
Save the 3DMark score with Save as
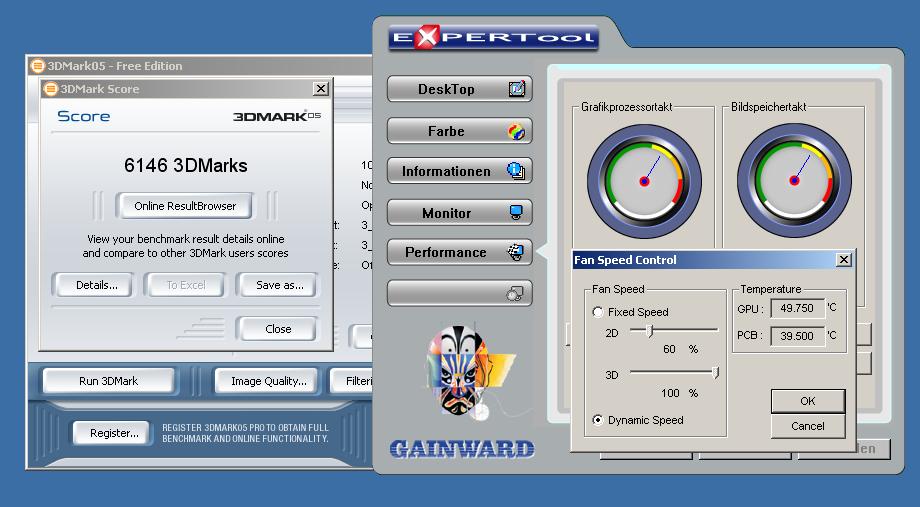pos(279,285)
